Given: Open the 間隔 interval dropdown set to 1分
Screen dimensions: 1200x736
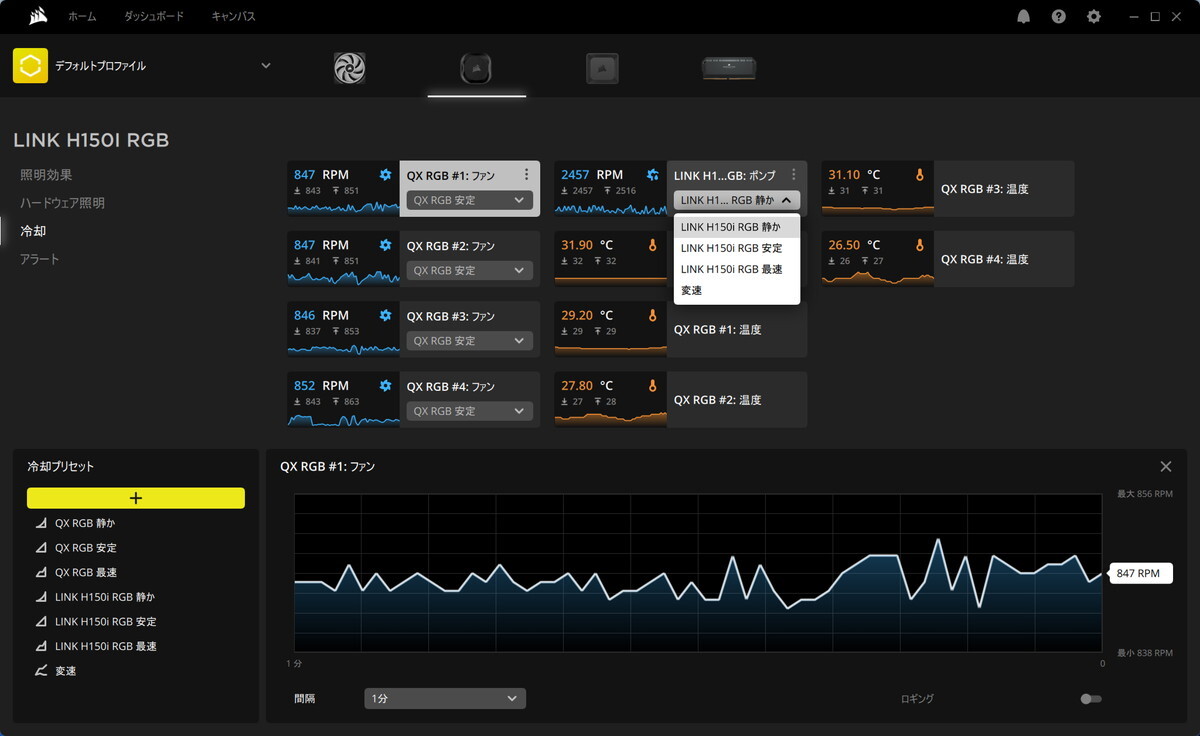Looking at the screenshot, I should click(445, 698).
